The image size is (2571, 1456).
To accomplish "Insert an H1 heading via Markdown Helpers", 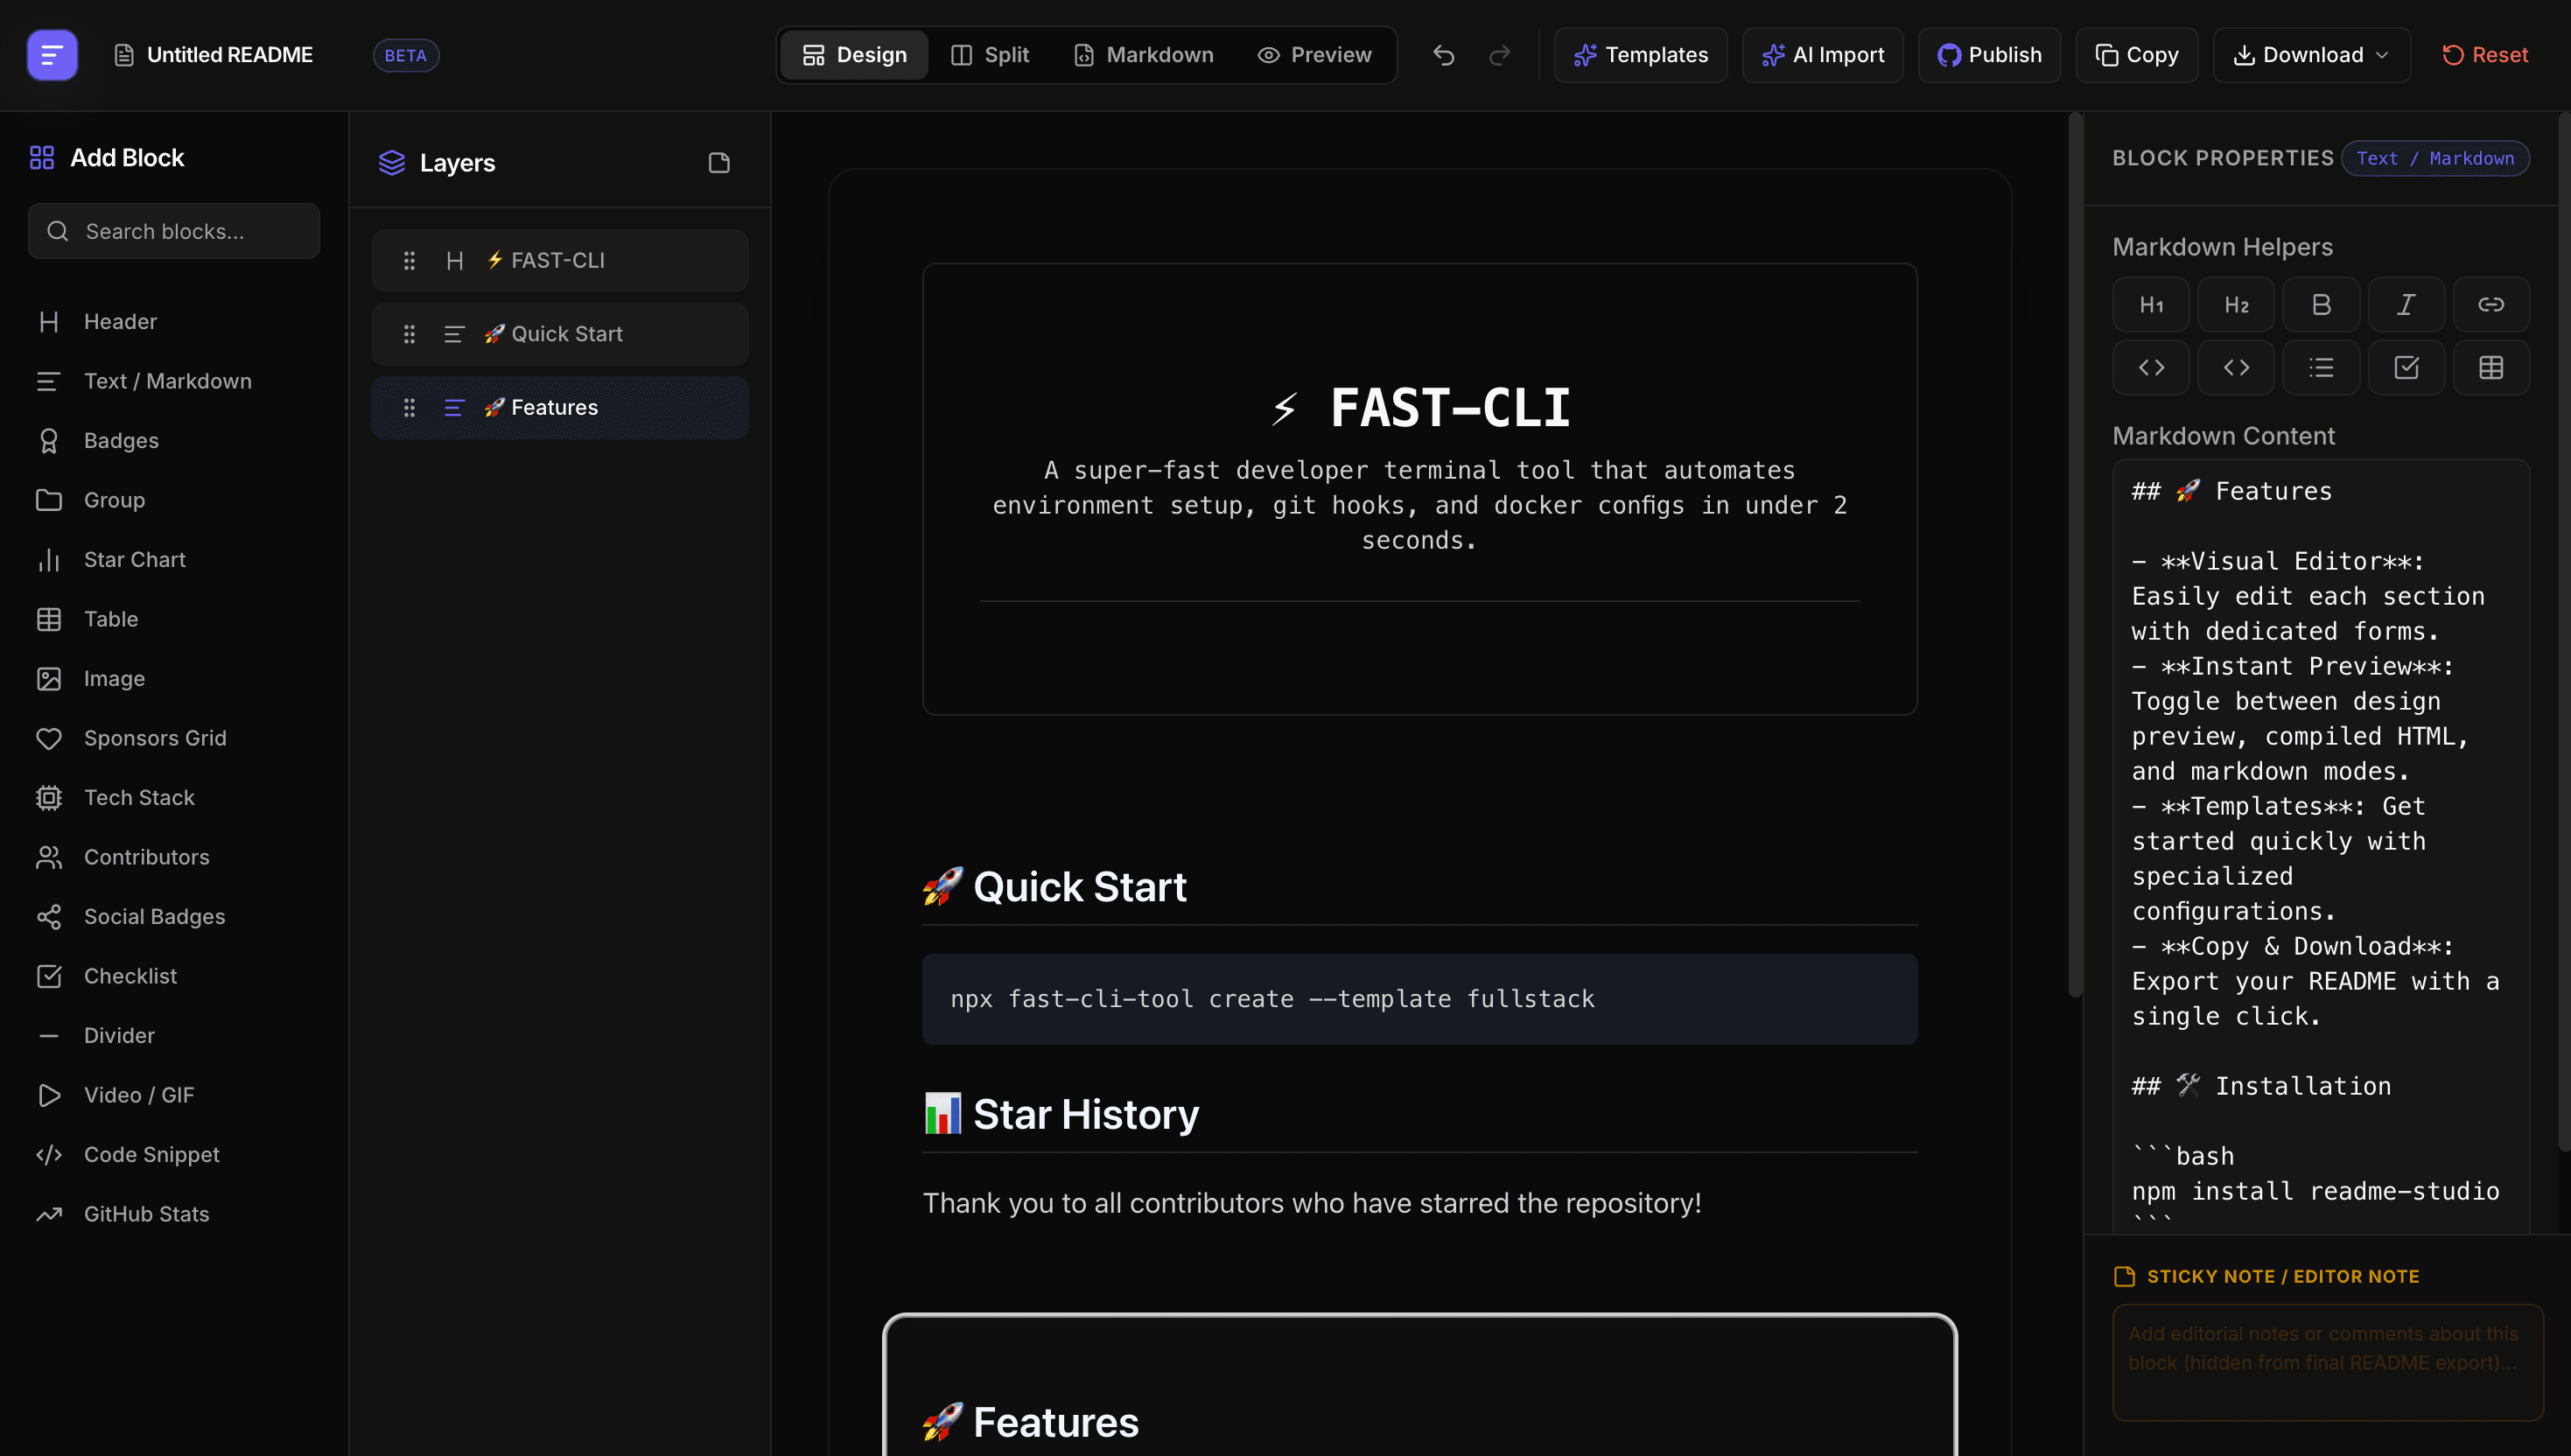I will (x=2151, y=305).
